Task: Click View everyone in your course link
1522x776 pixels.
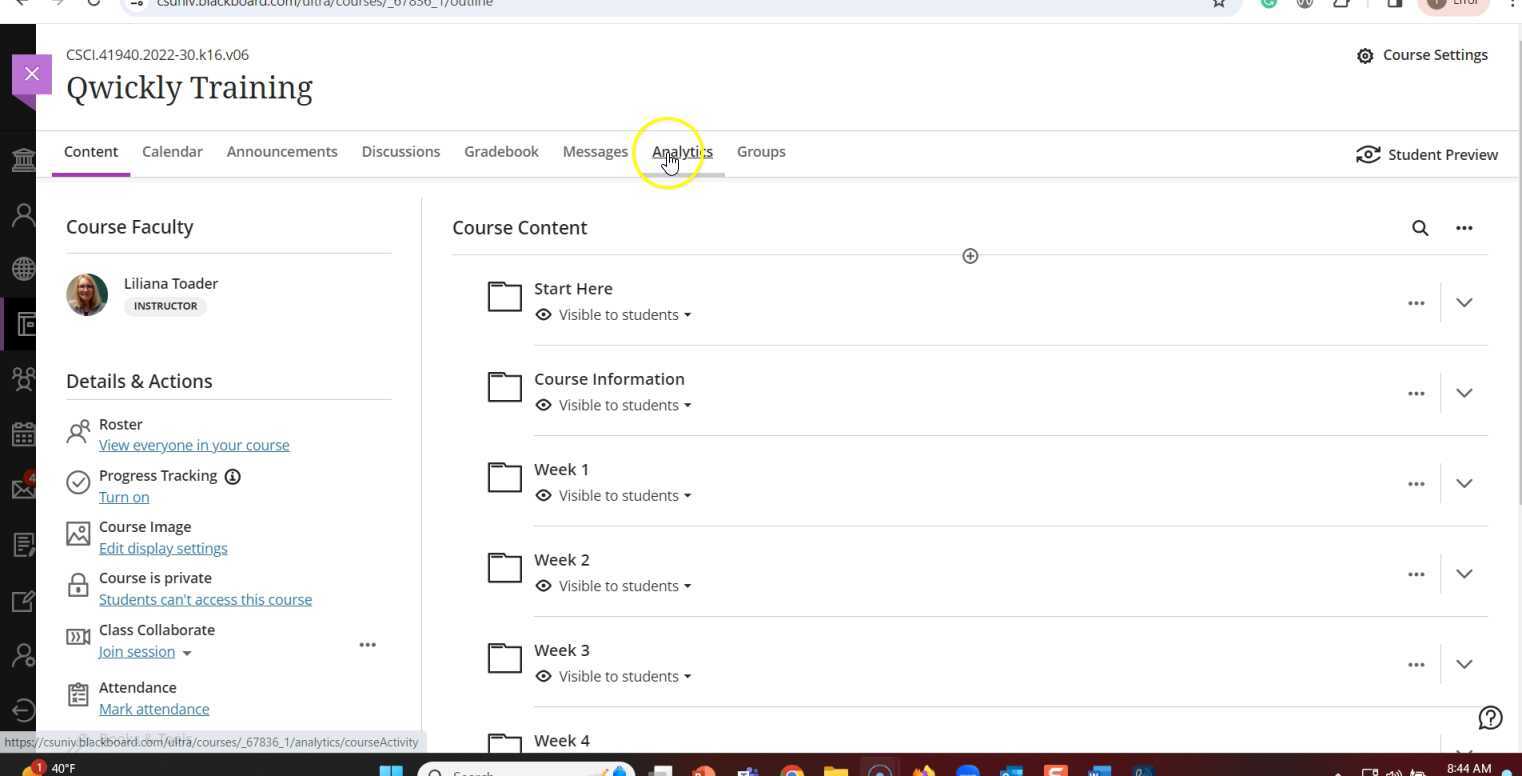Action: click(x=194, y=445)
